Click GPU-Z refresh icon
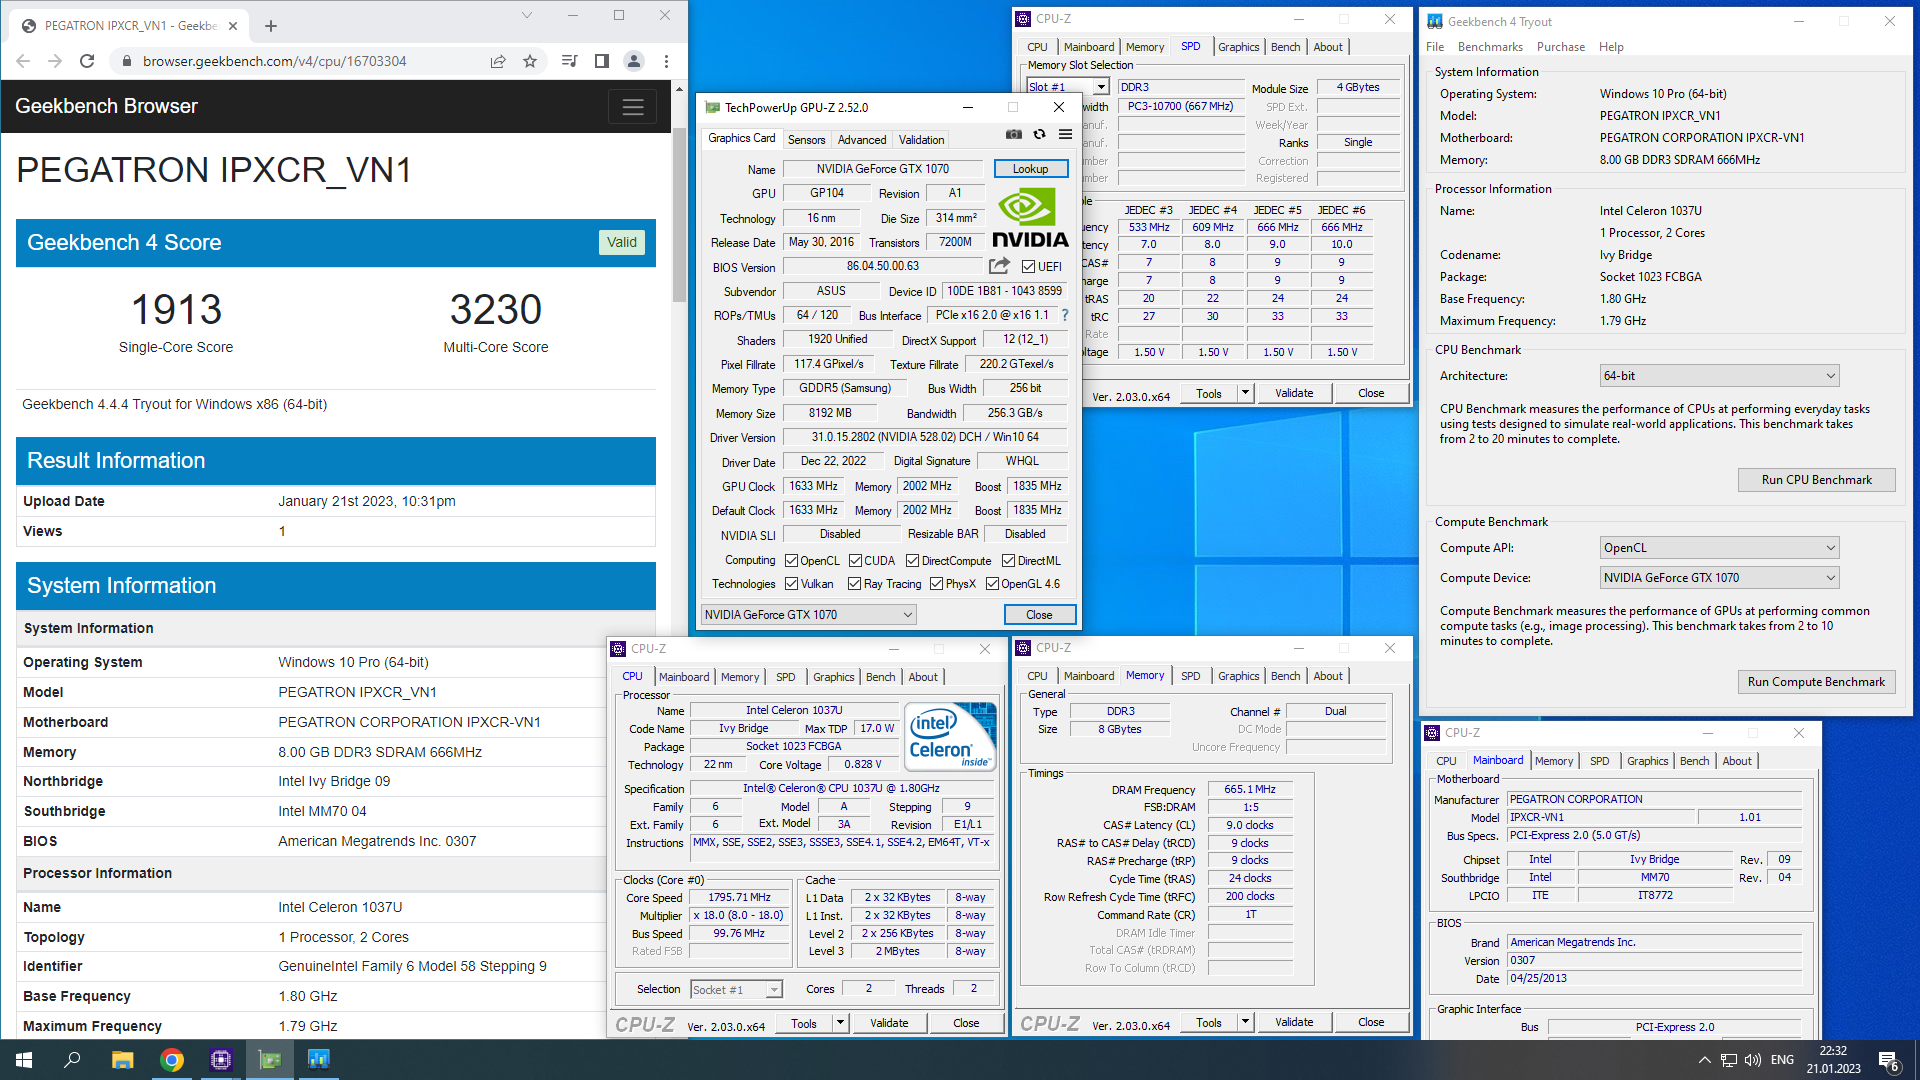1920x1080 pixels. click(x=1039, y=134)
